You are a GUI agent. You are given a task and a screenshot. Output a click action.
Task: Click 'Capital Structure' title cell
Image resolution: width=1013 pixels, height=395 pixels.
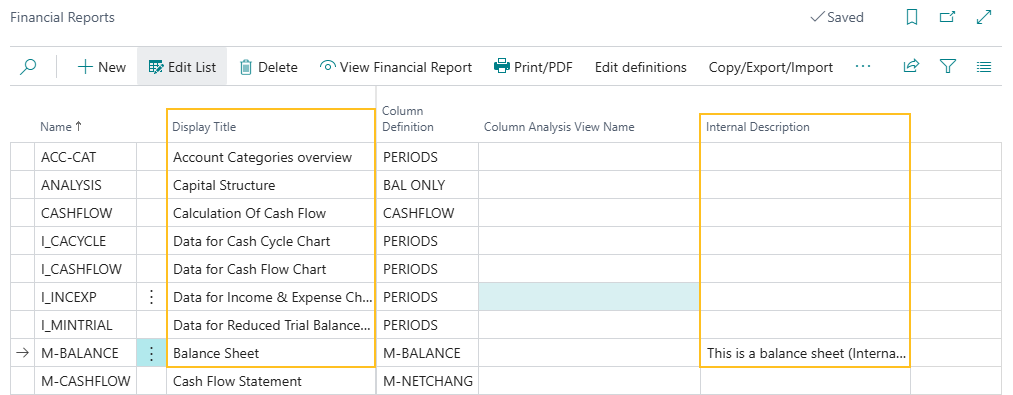271,186
